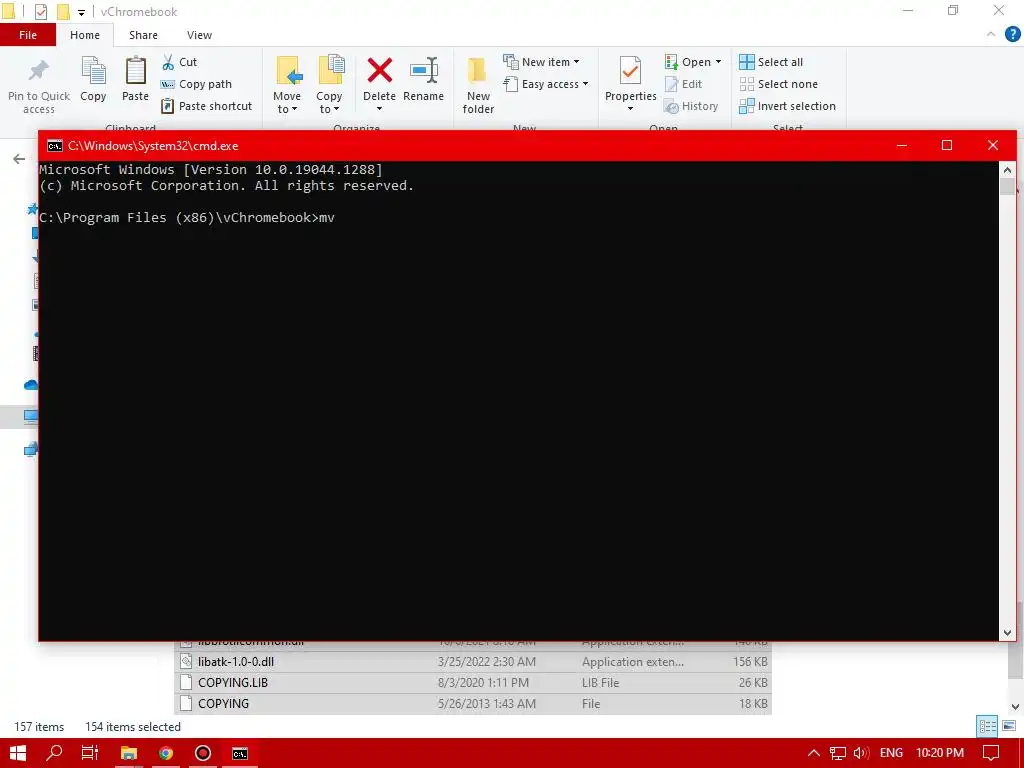Open the Copy to dropdown
The height and width of the screenshot is (768, 1024).
pos(329,85)
